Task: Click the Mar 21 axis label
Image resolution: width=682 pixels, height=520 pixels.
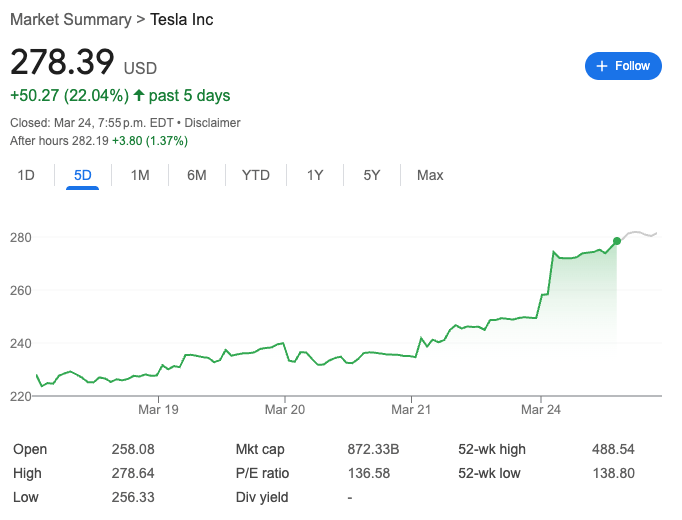Action: click(x=411, y=410)
